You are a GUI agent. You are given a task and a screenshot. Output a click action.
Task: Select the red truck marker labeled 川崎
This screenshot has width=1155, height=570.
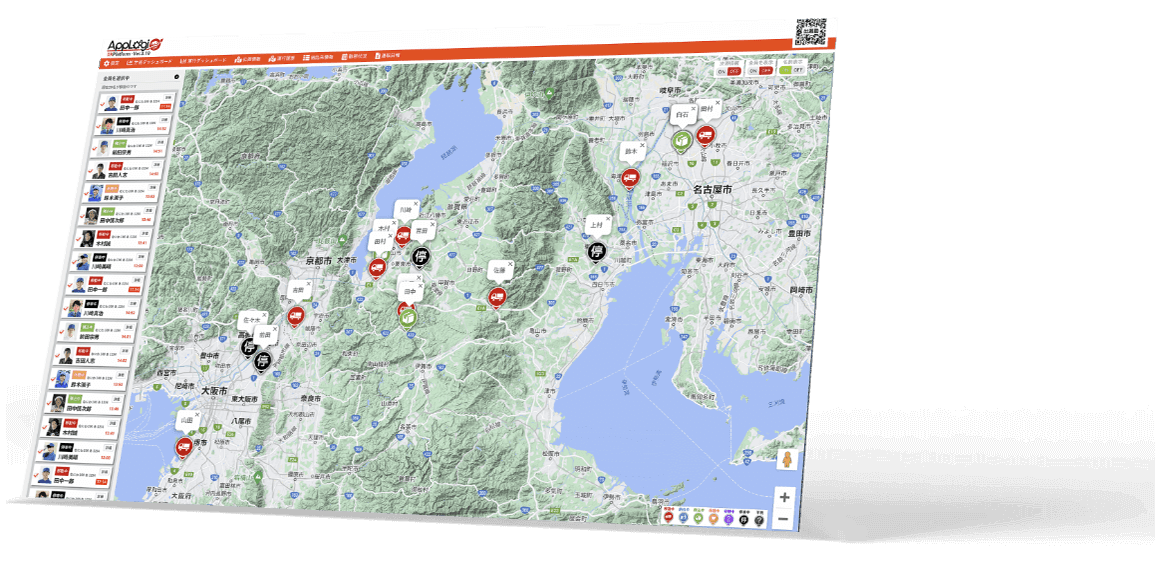pos(403,237)
